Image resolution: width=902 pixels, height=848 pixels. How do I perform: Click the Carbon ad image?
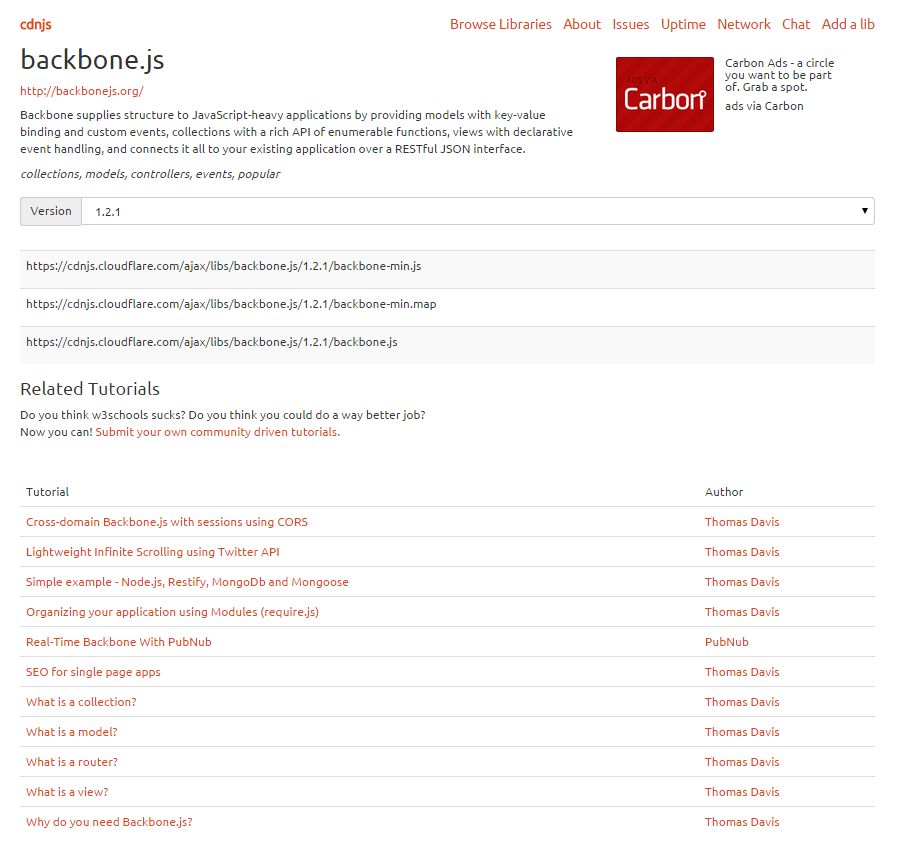coord(664,94)
